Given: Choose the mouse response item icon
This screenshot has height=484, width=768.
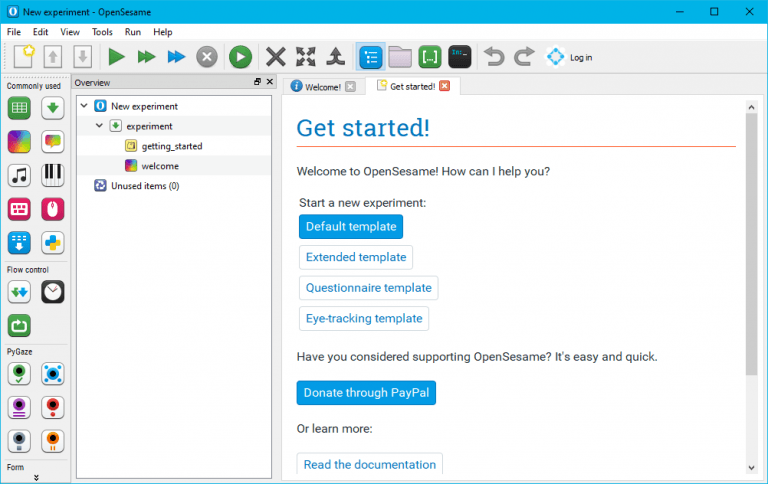Looking at the screenshot, I should point(53,209).
